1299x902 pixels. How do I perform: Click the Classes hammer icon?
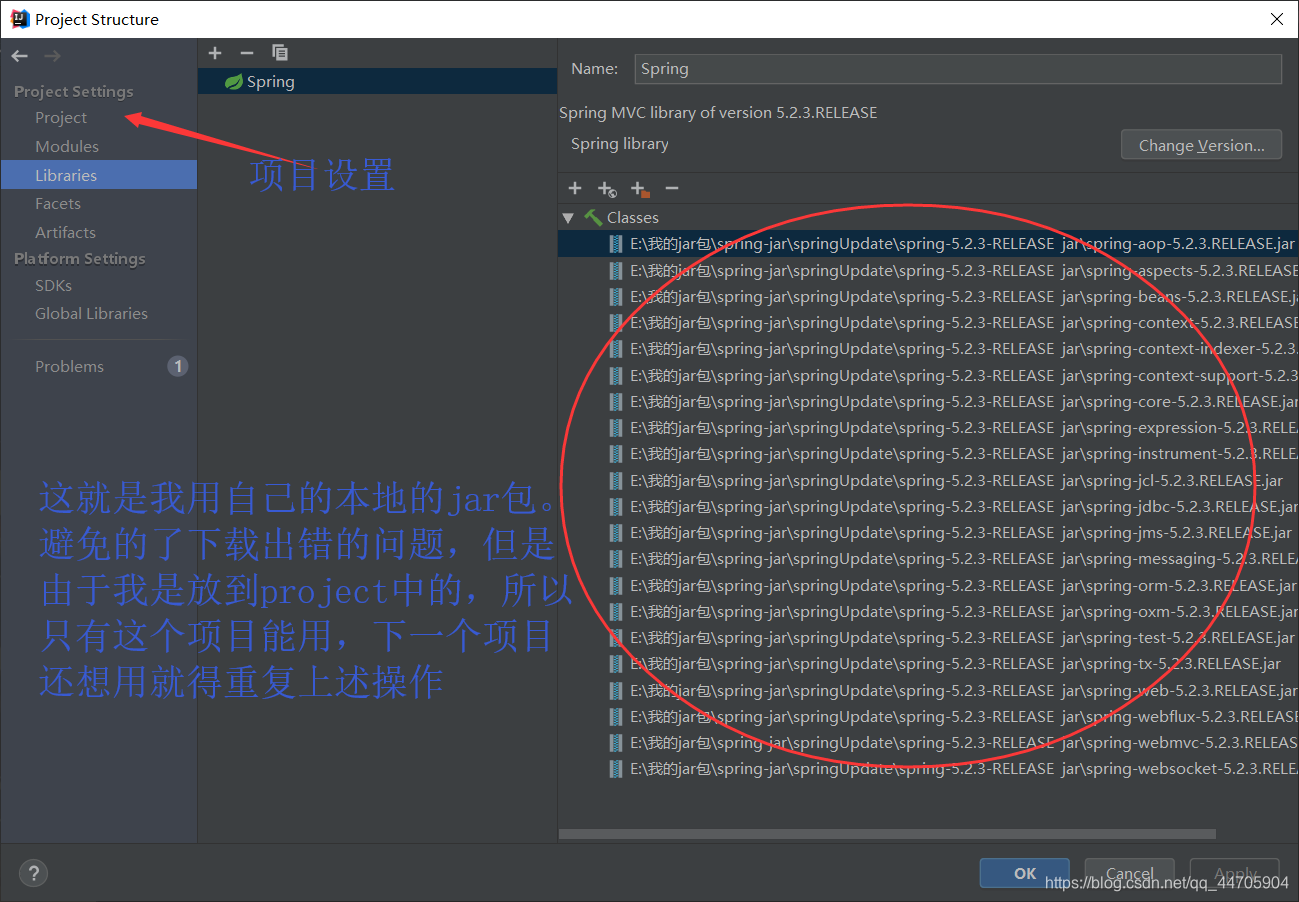pyautogui.click(x=593, y=217)
